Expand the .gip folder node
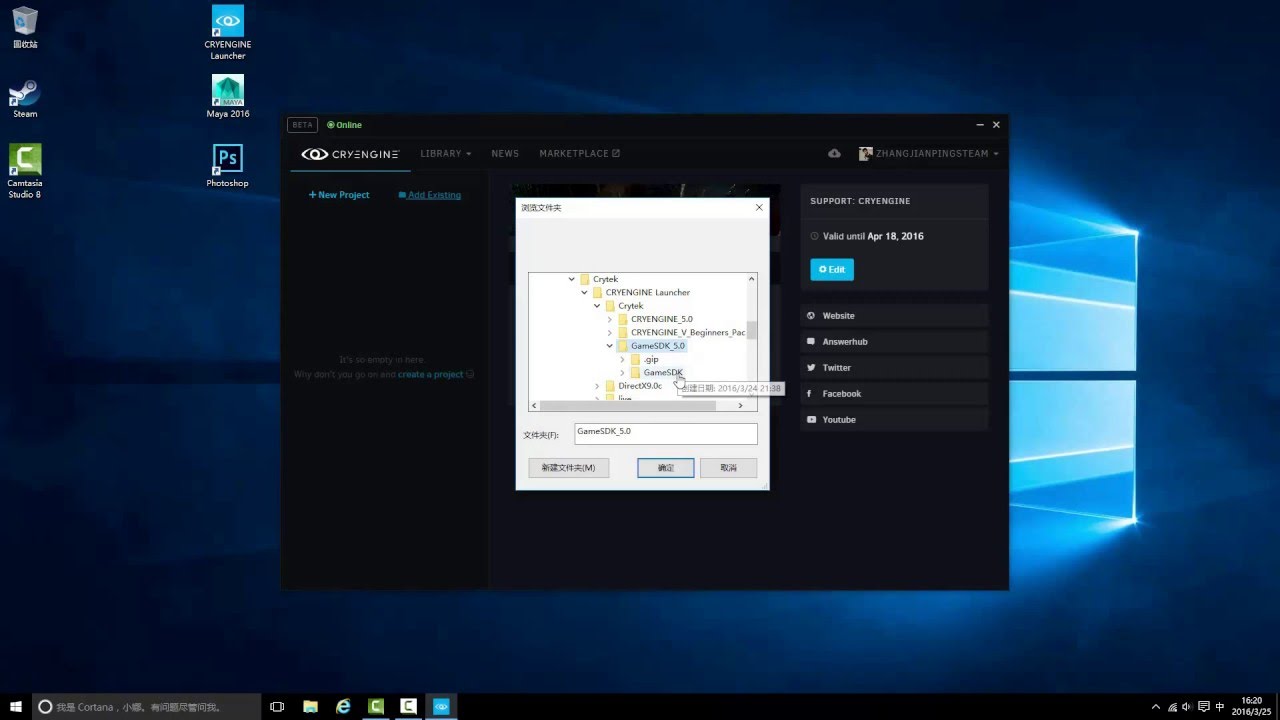The height and width of the screenshot is (720, 1280). point(622,359)
